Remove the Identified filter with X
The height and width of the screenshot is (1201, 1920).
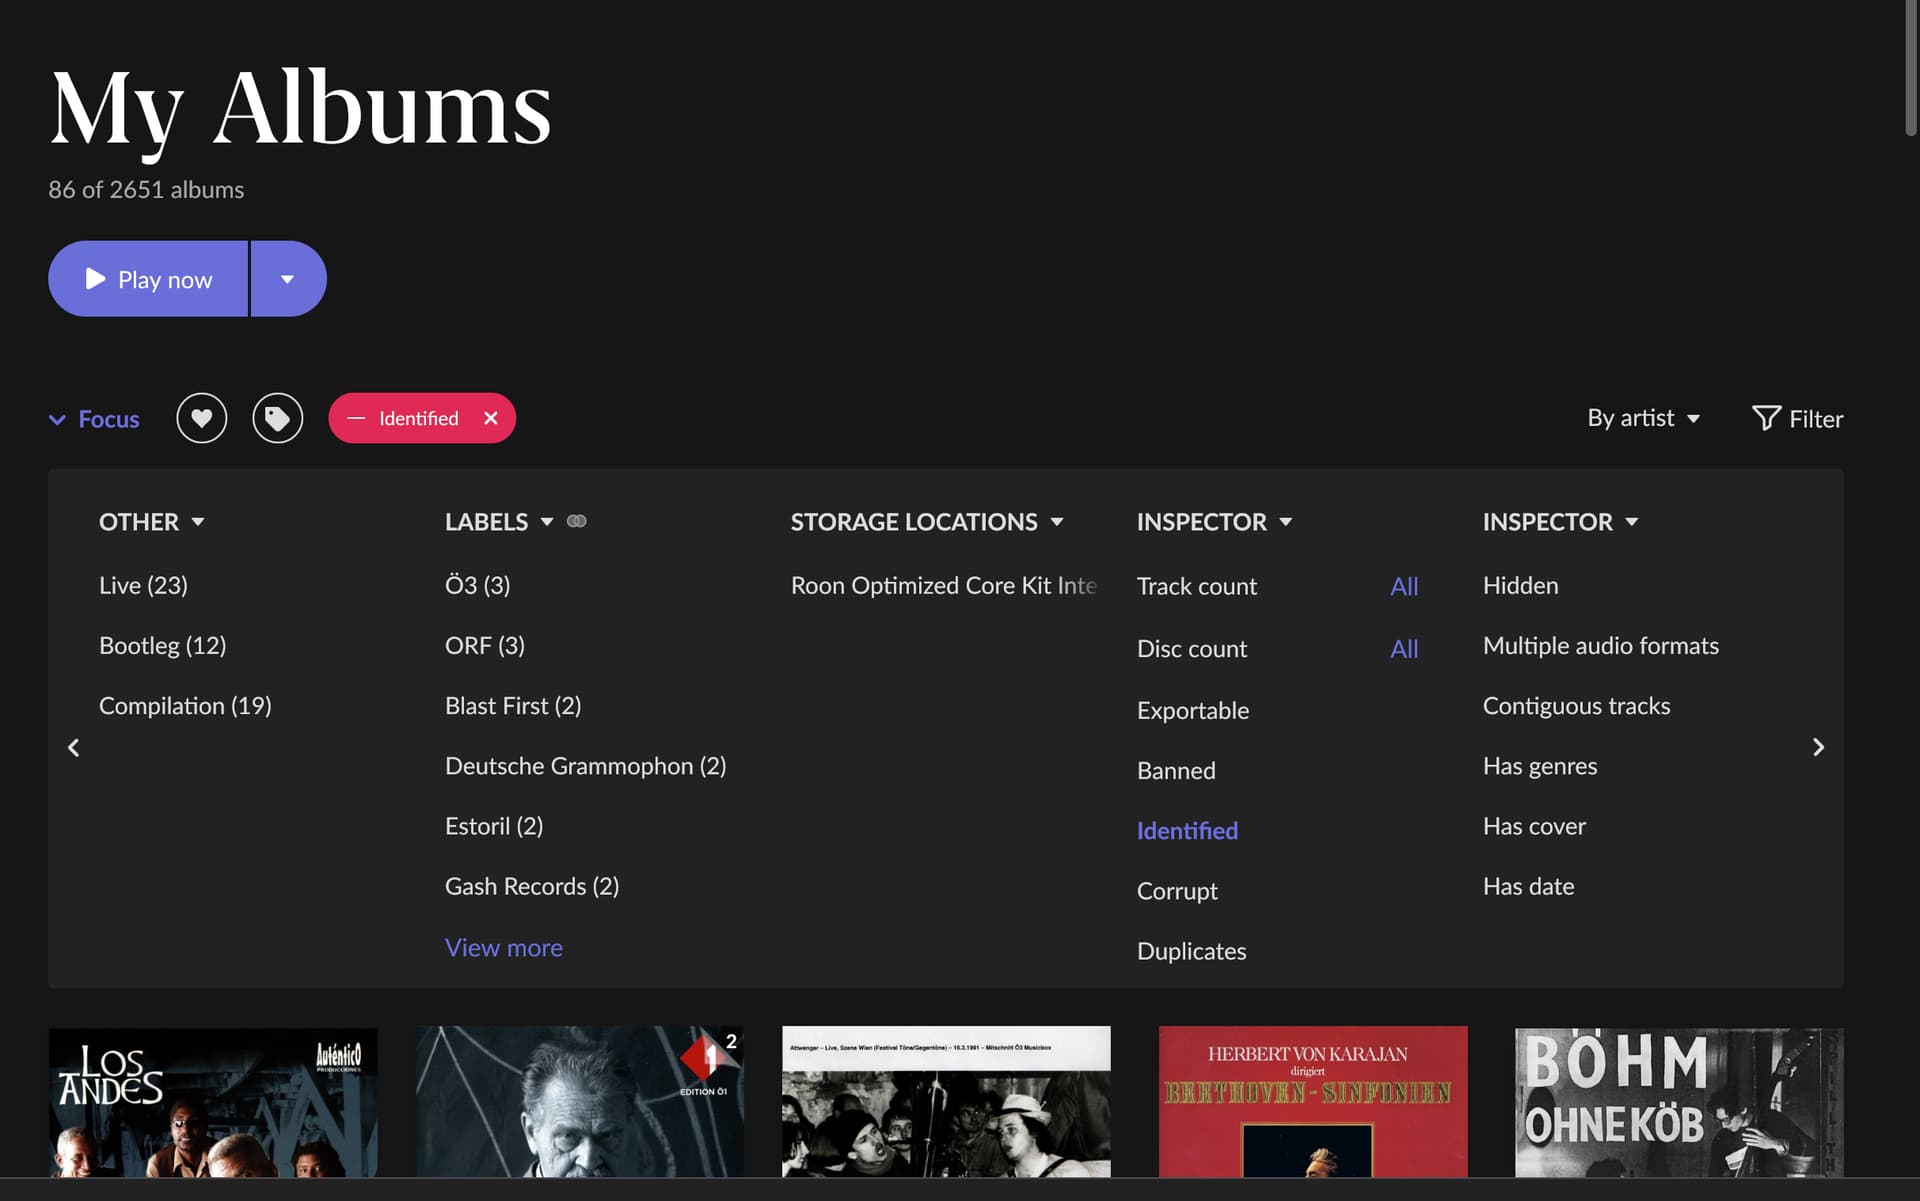pos(490,418)
